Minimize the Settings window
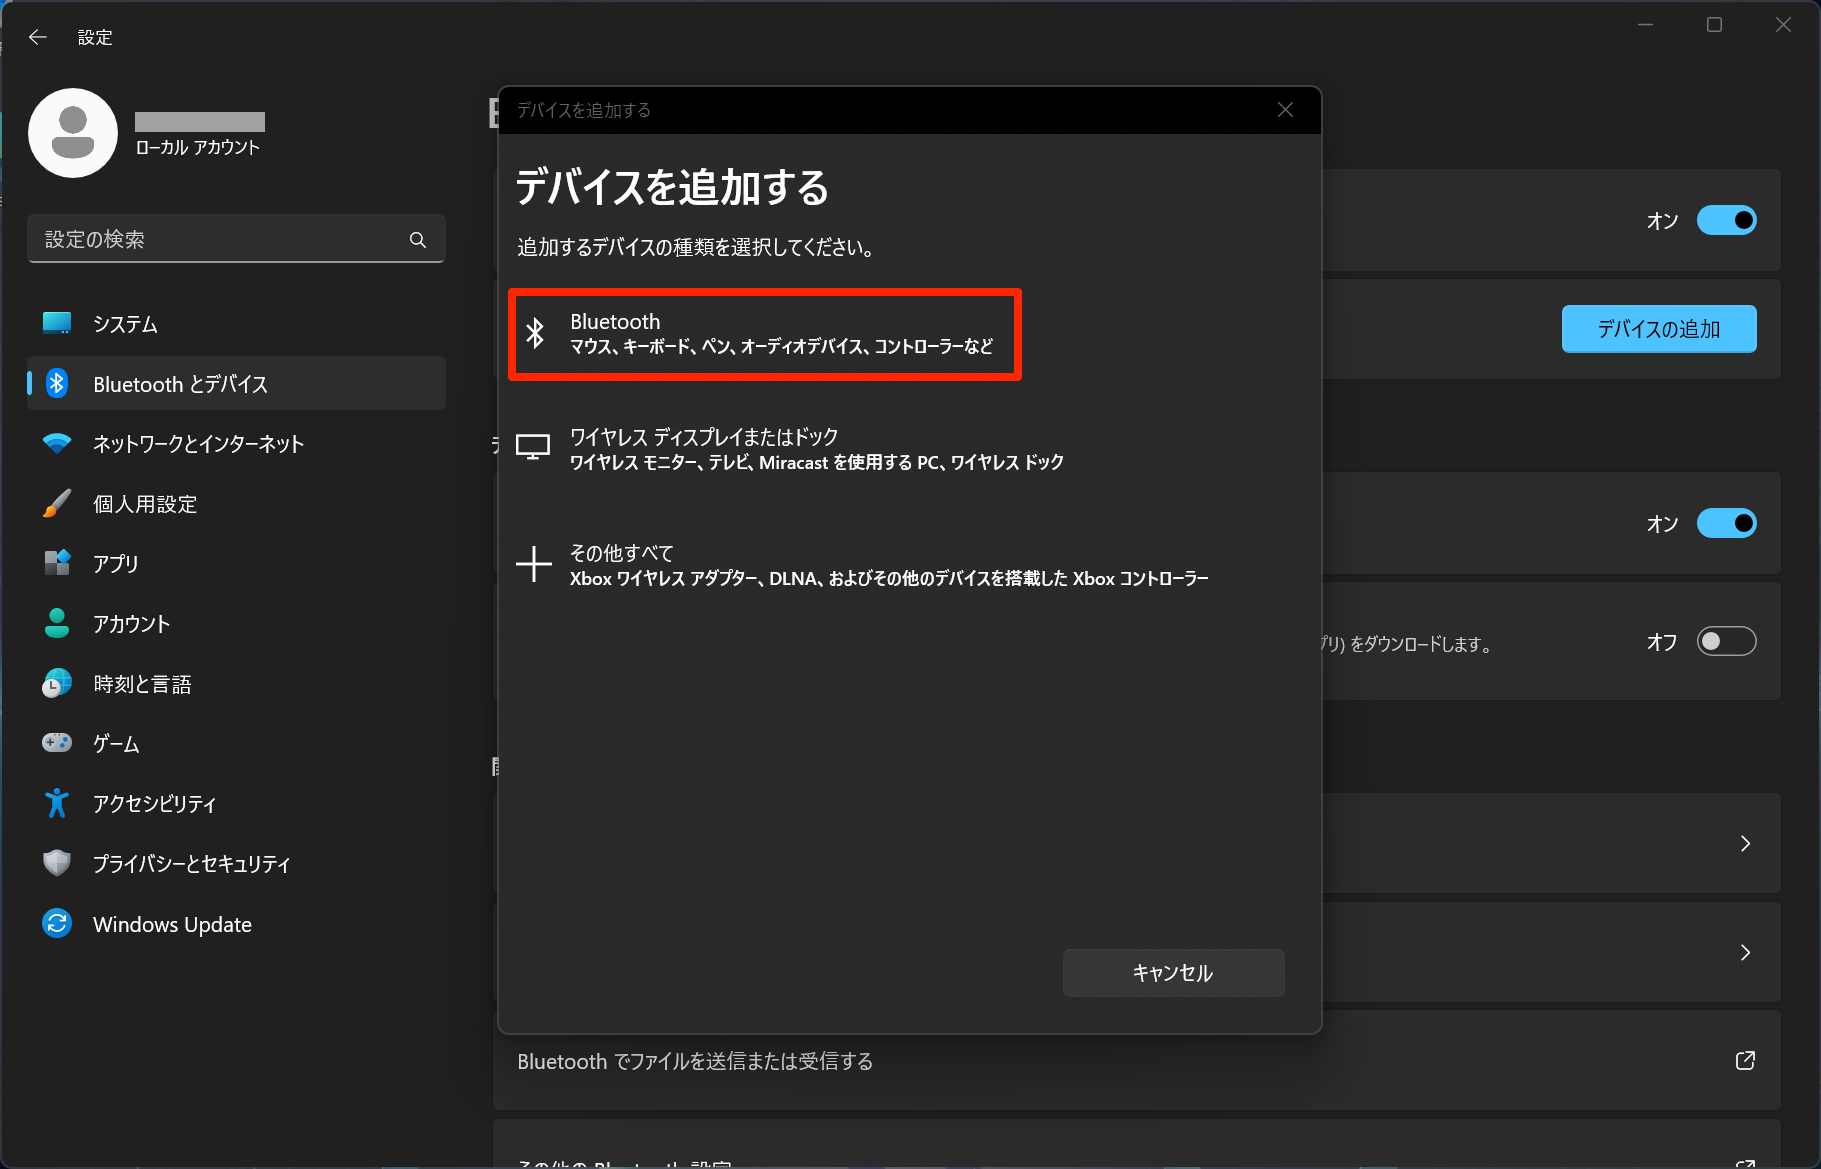The height and width of the screenshot is (1169, 1821). [x=1645, y=25]
